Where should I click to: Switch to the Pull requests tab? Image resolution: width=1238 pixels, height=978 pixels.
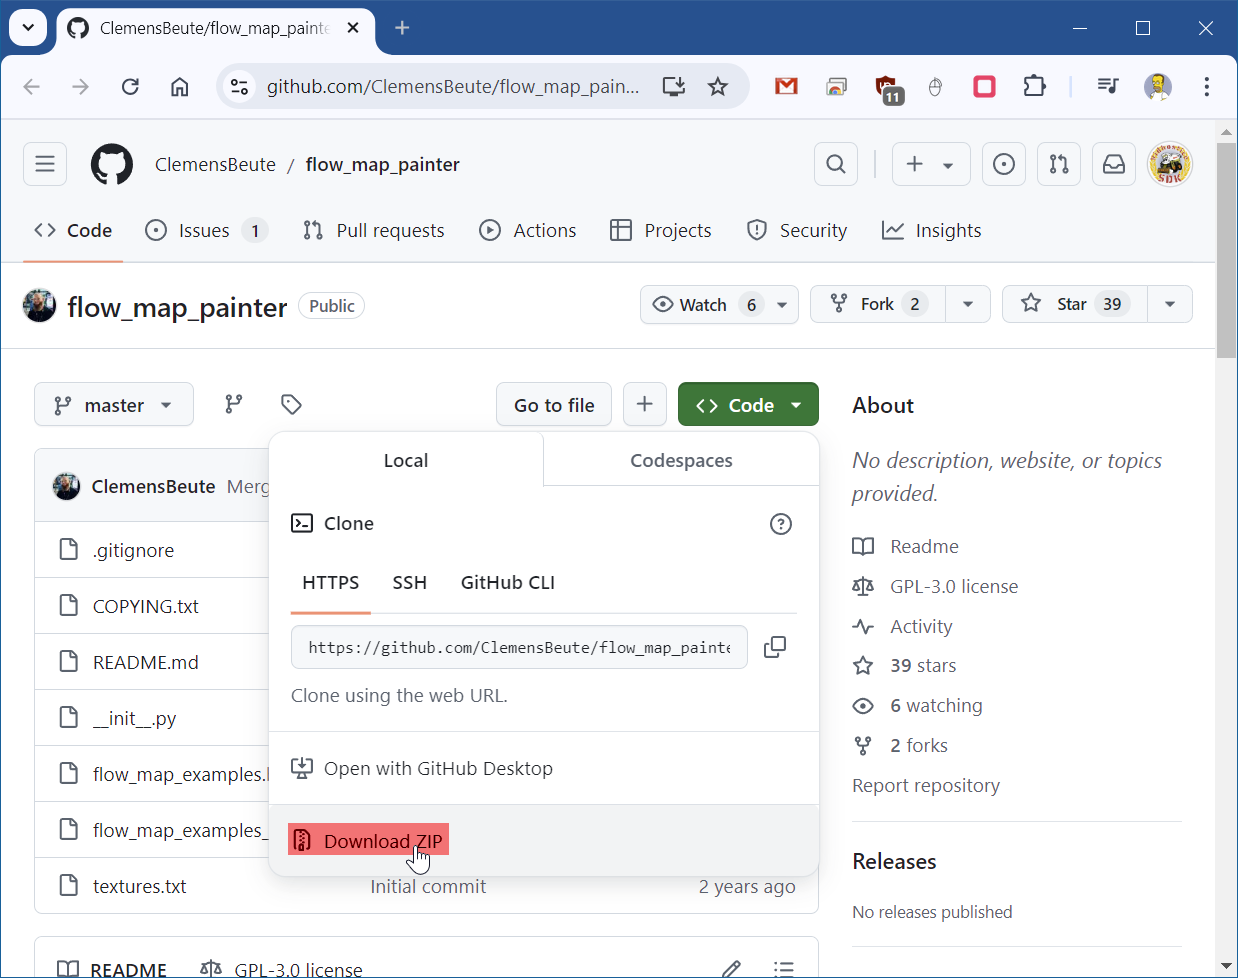click(373, 230)
